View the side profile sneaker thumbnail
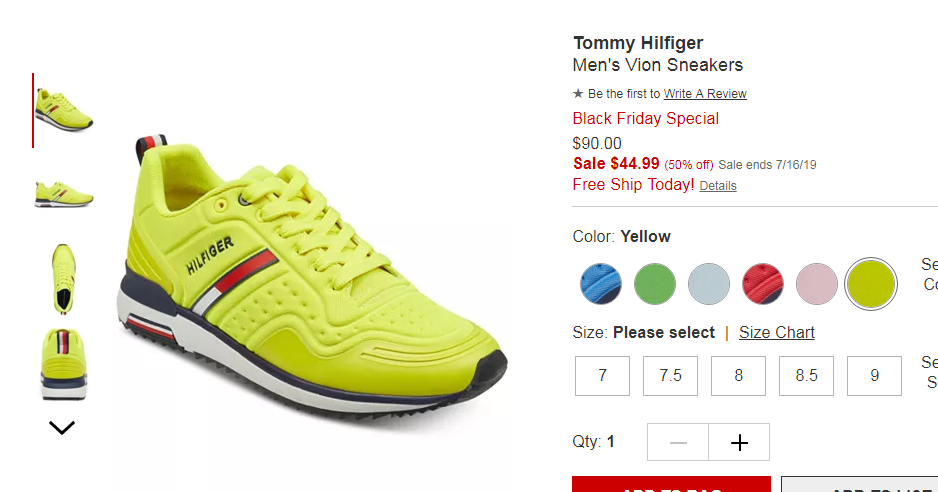 tap(64, 195)
